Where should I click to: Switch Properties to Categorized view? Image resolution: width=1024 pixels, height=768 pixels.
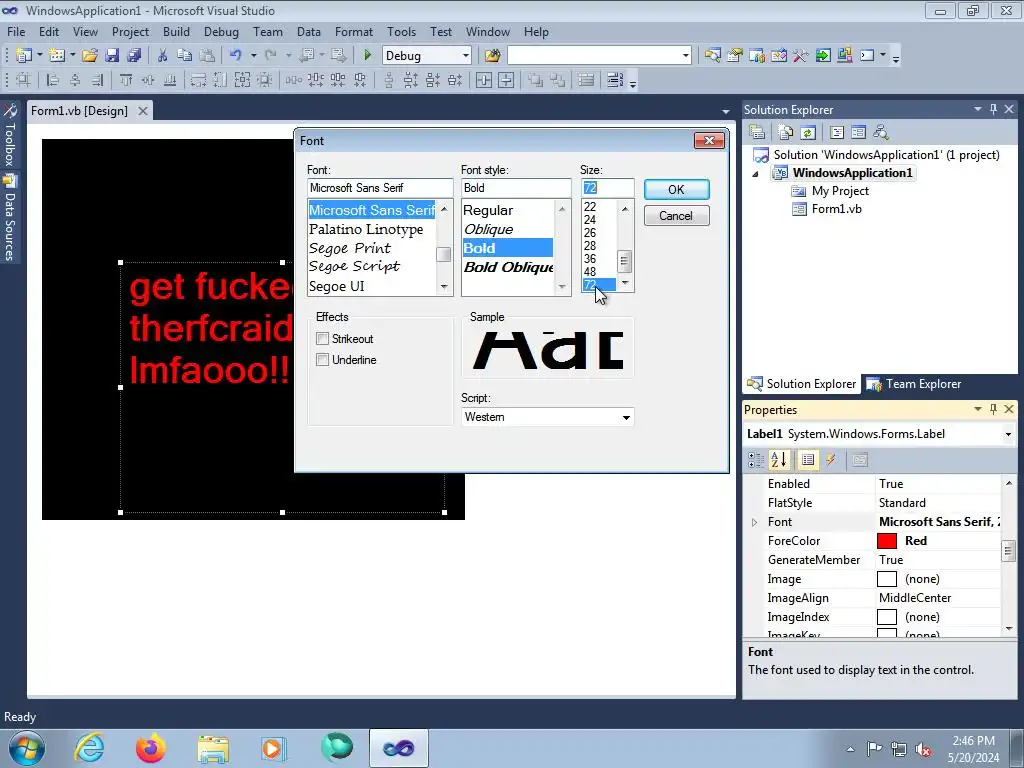[756, 460]
